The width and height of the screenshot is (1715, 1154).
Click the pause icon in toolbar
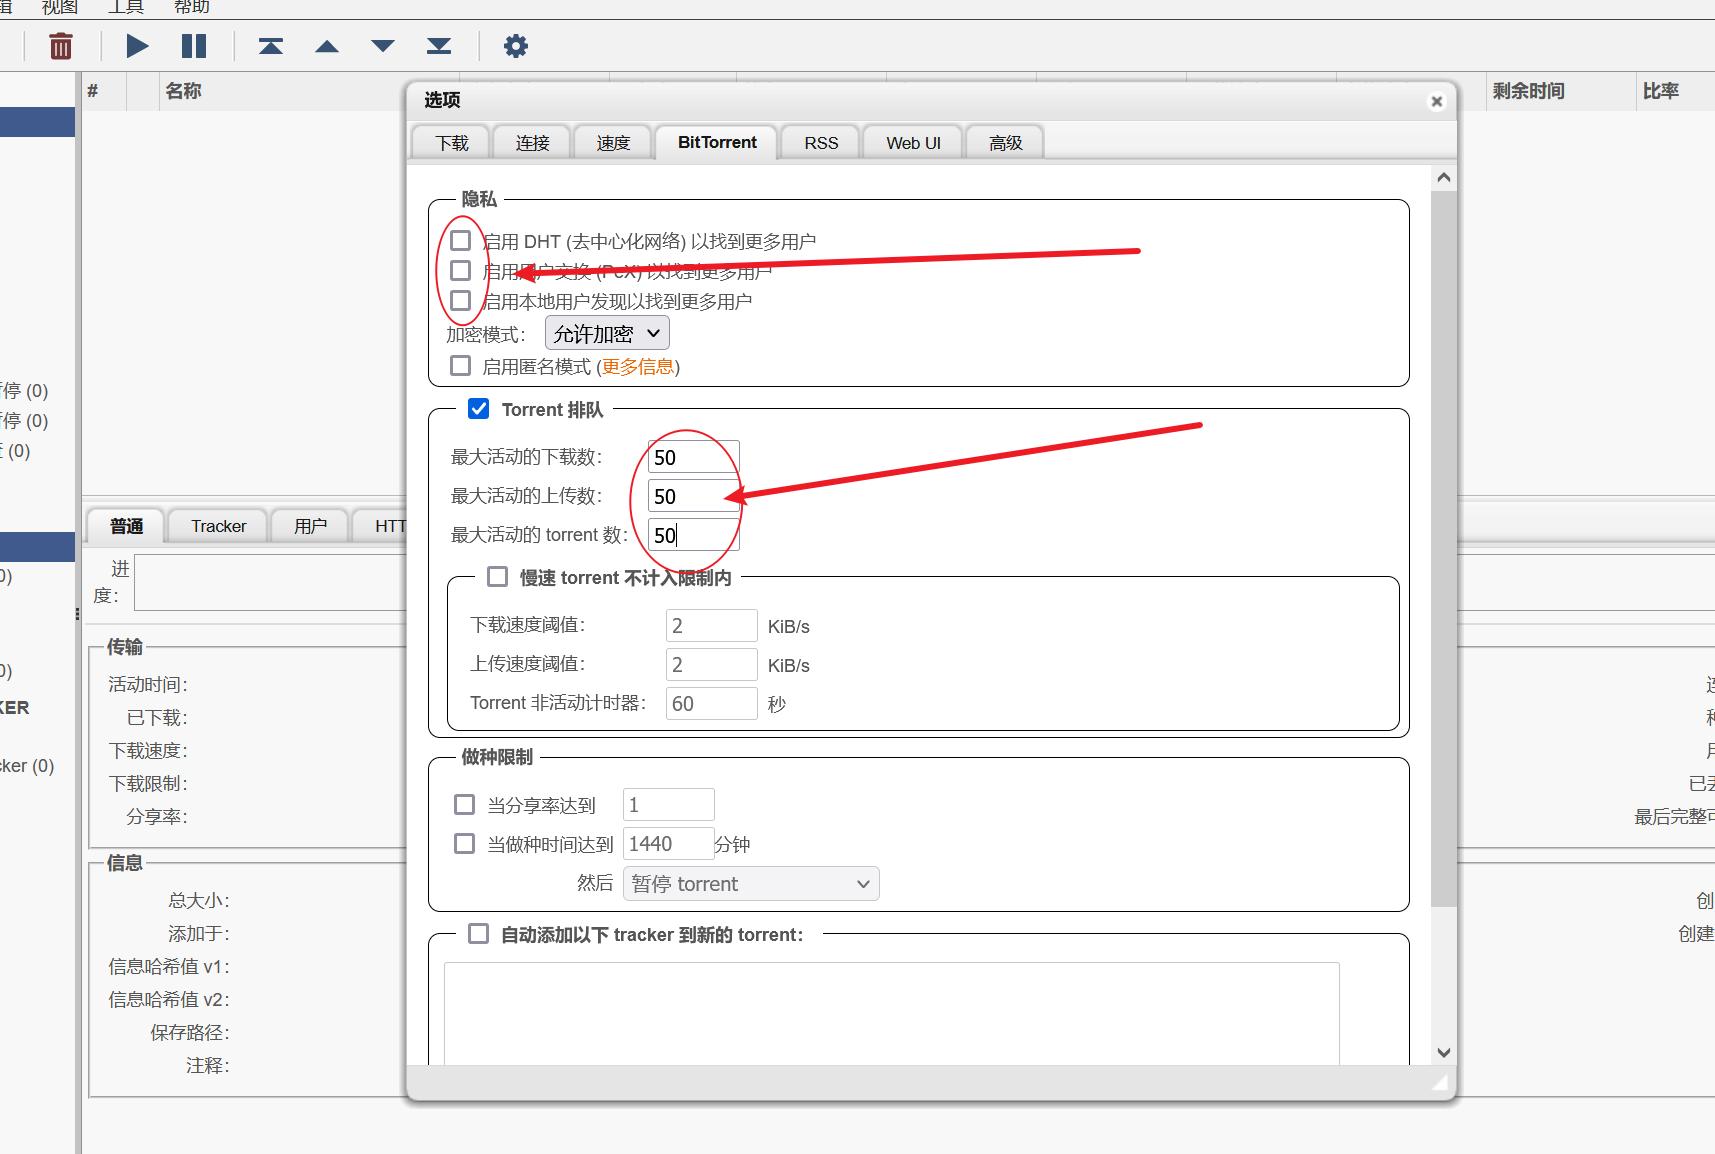(194, 46)
